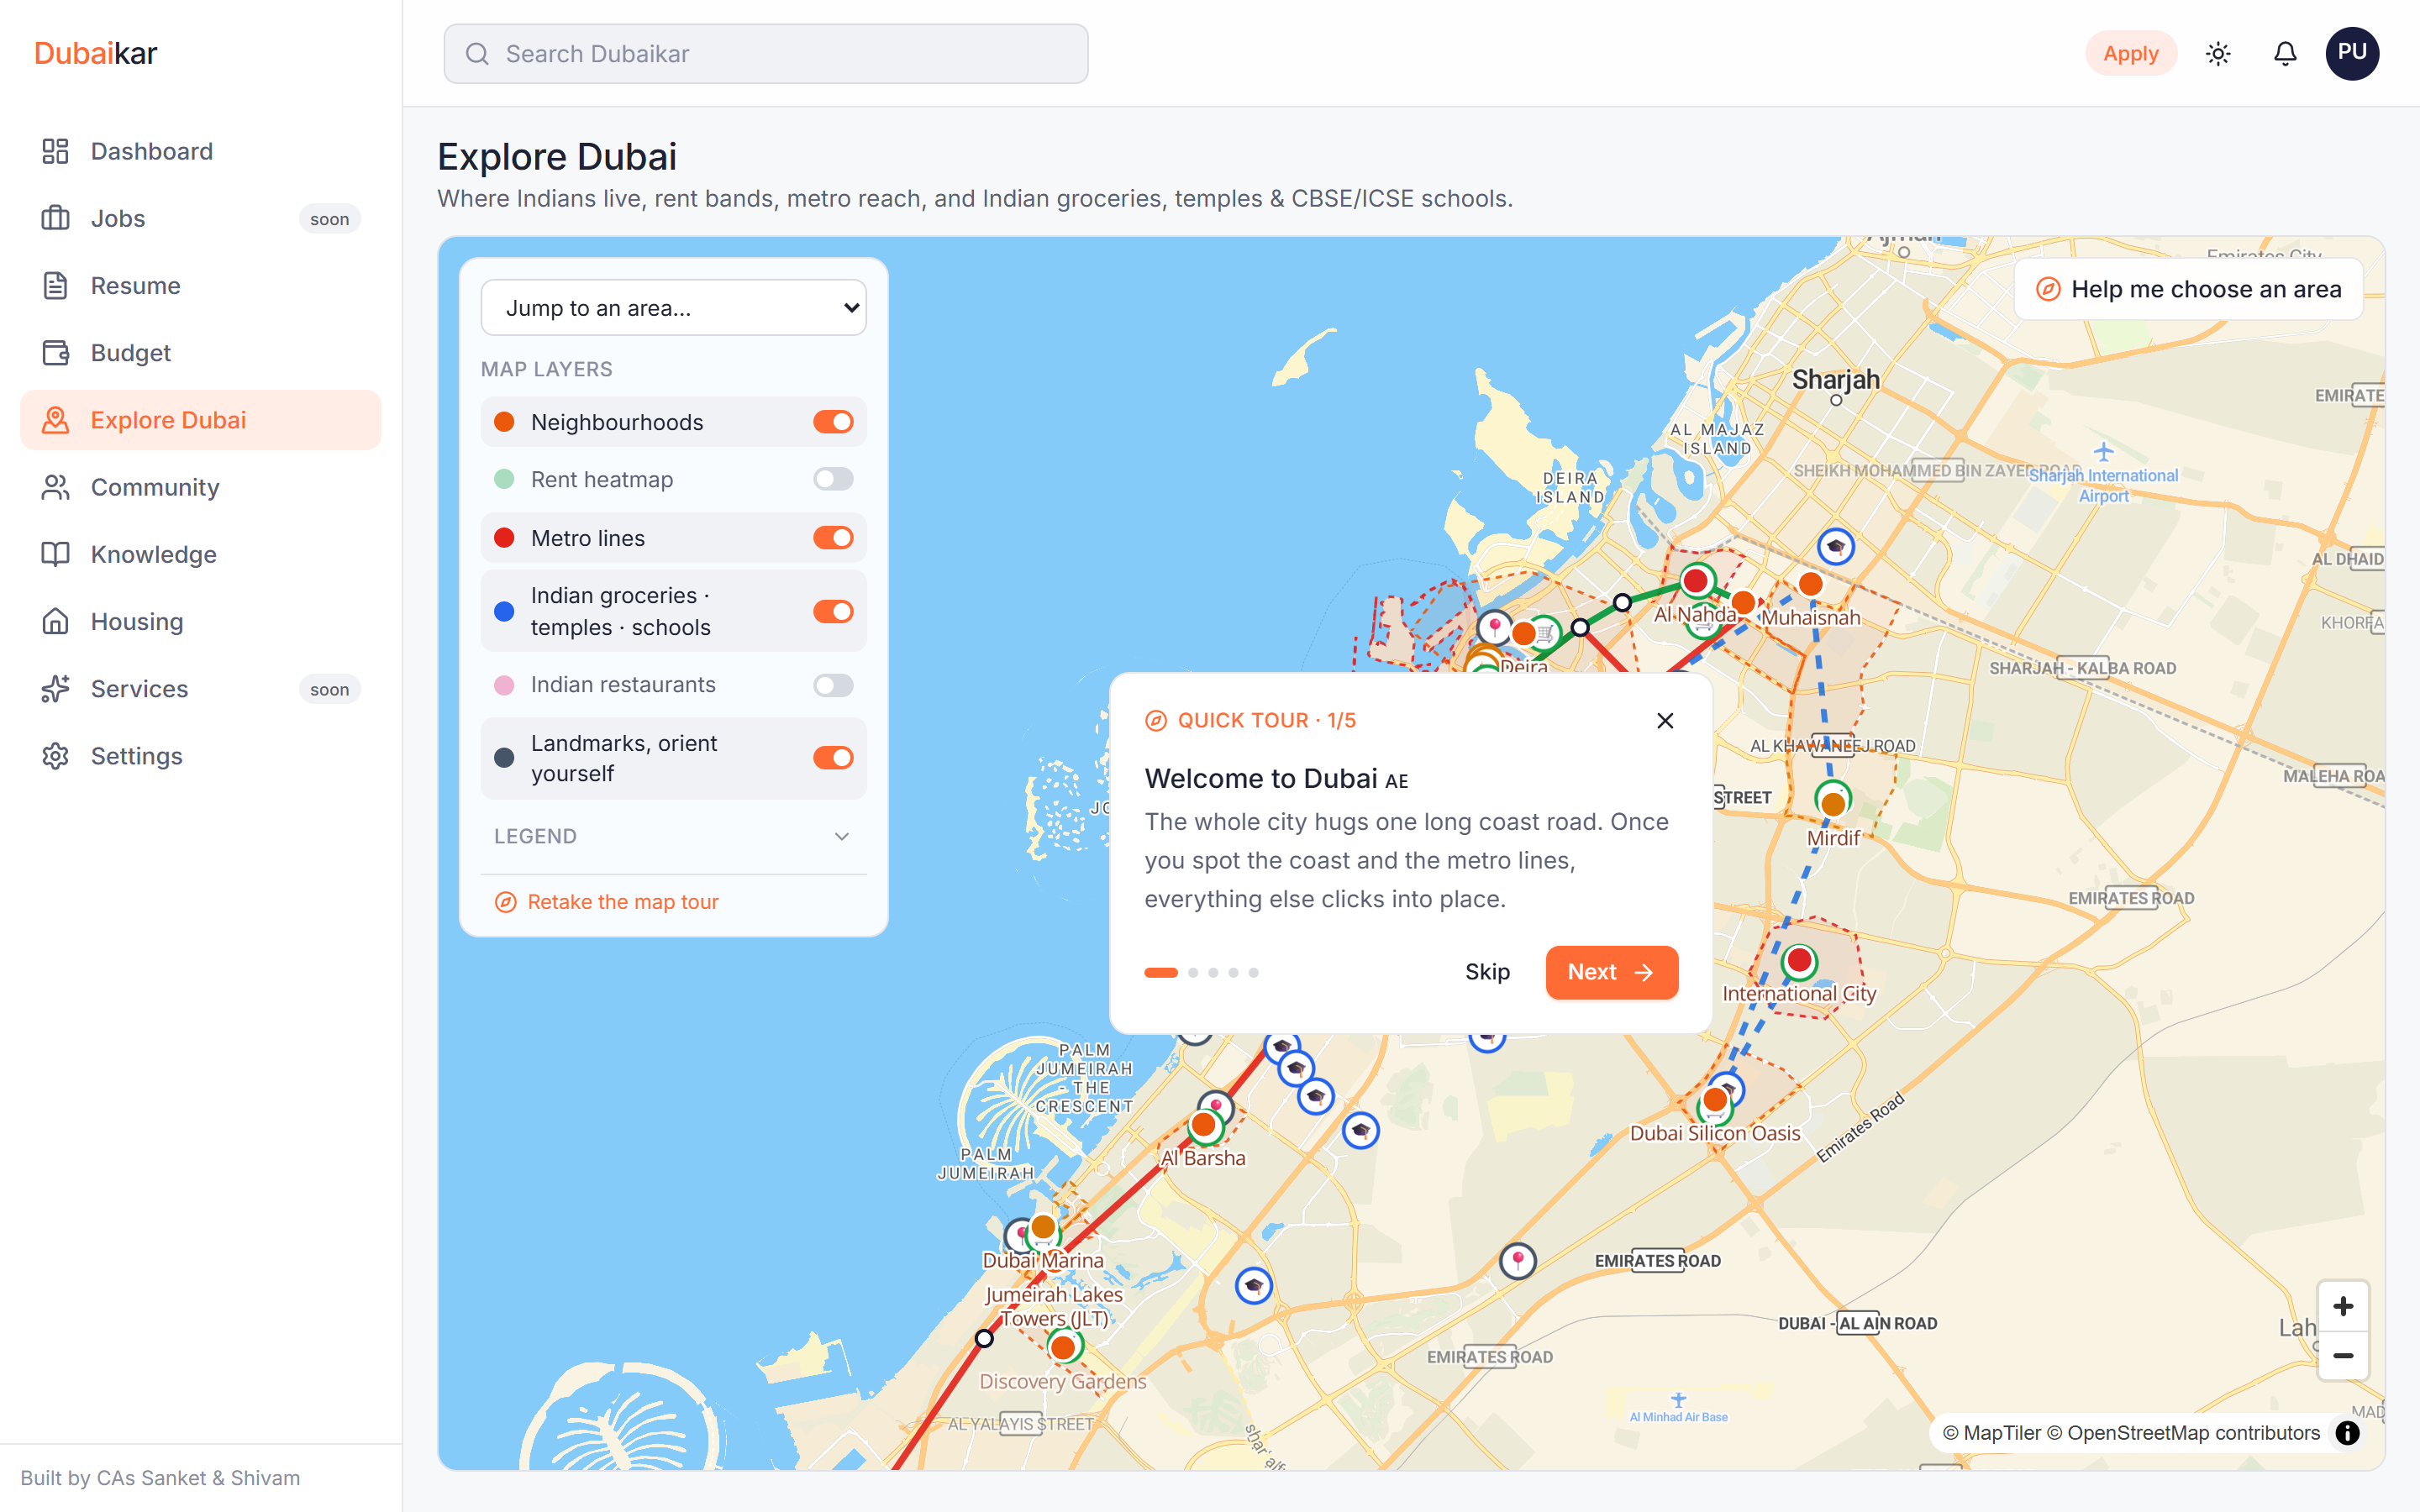Open notifications bell
The height and width of the screenshot is (1512, 2420).
coord(2285,54)
